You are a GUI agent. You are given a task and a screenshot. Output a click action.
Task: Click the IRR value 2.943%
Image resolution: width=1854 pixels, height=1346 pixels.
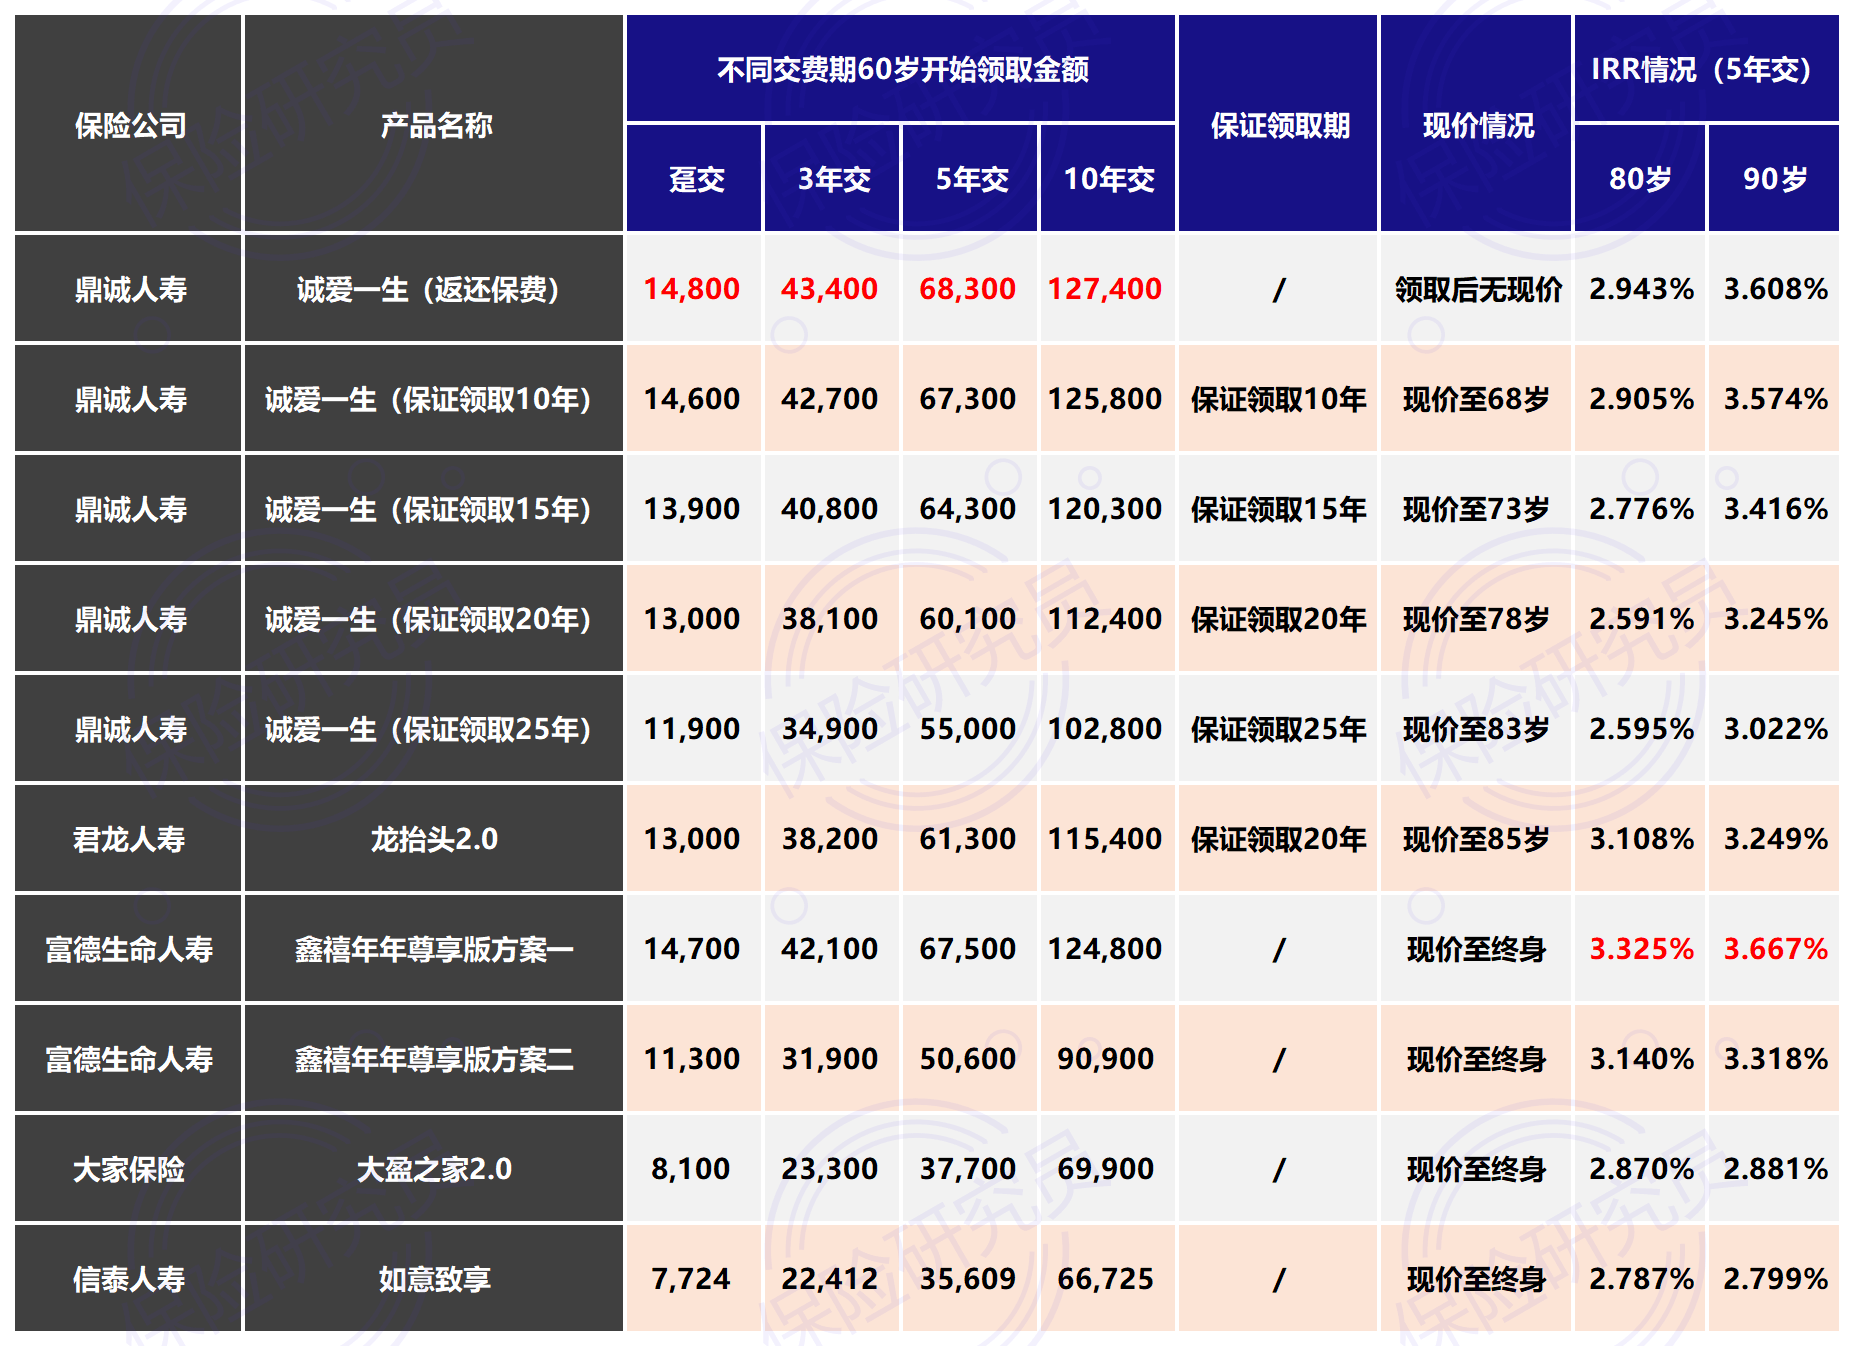(x=1641, y=289)
